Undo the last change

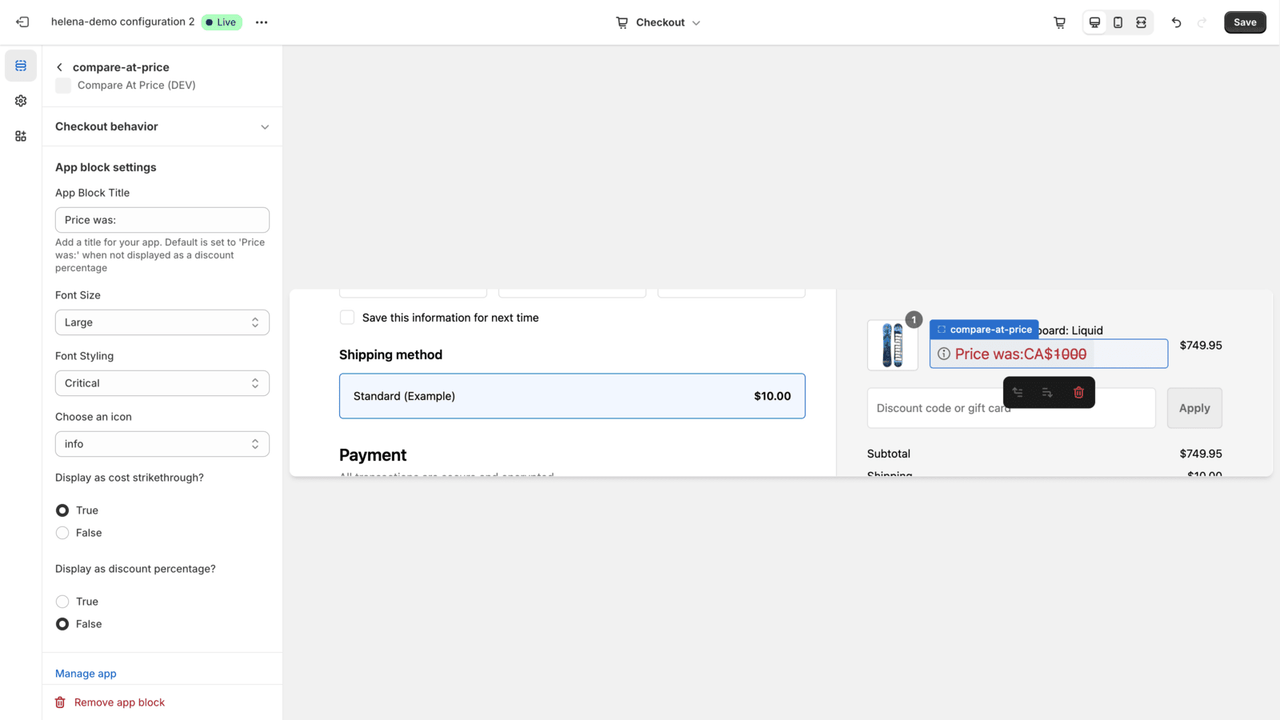click(x=1177, y=22)
